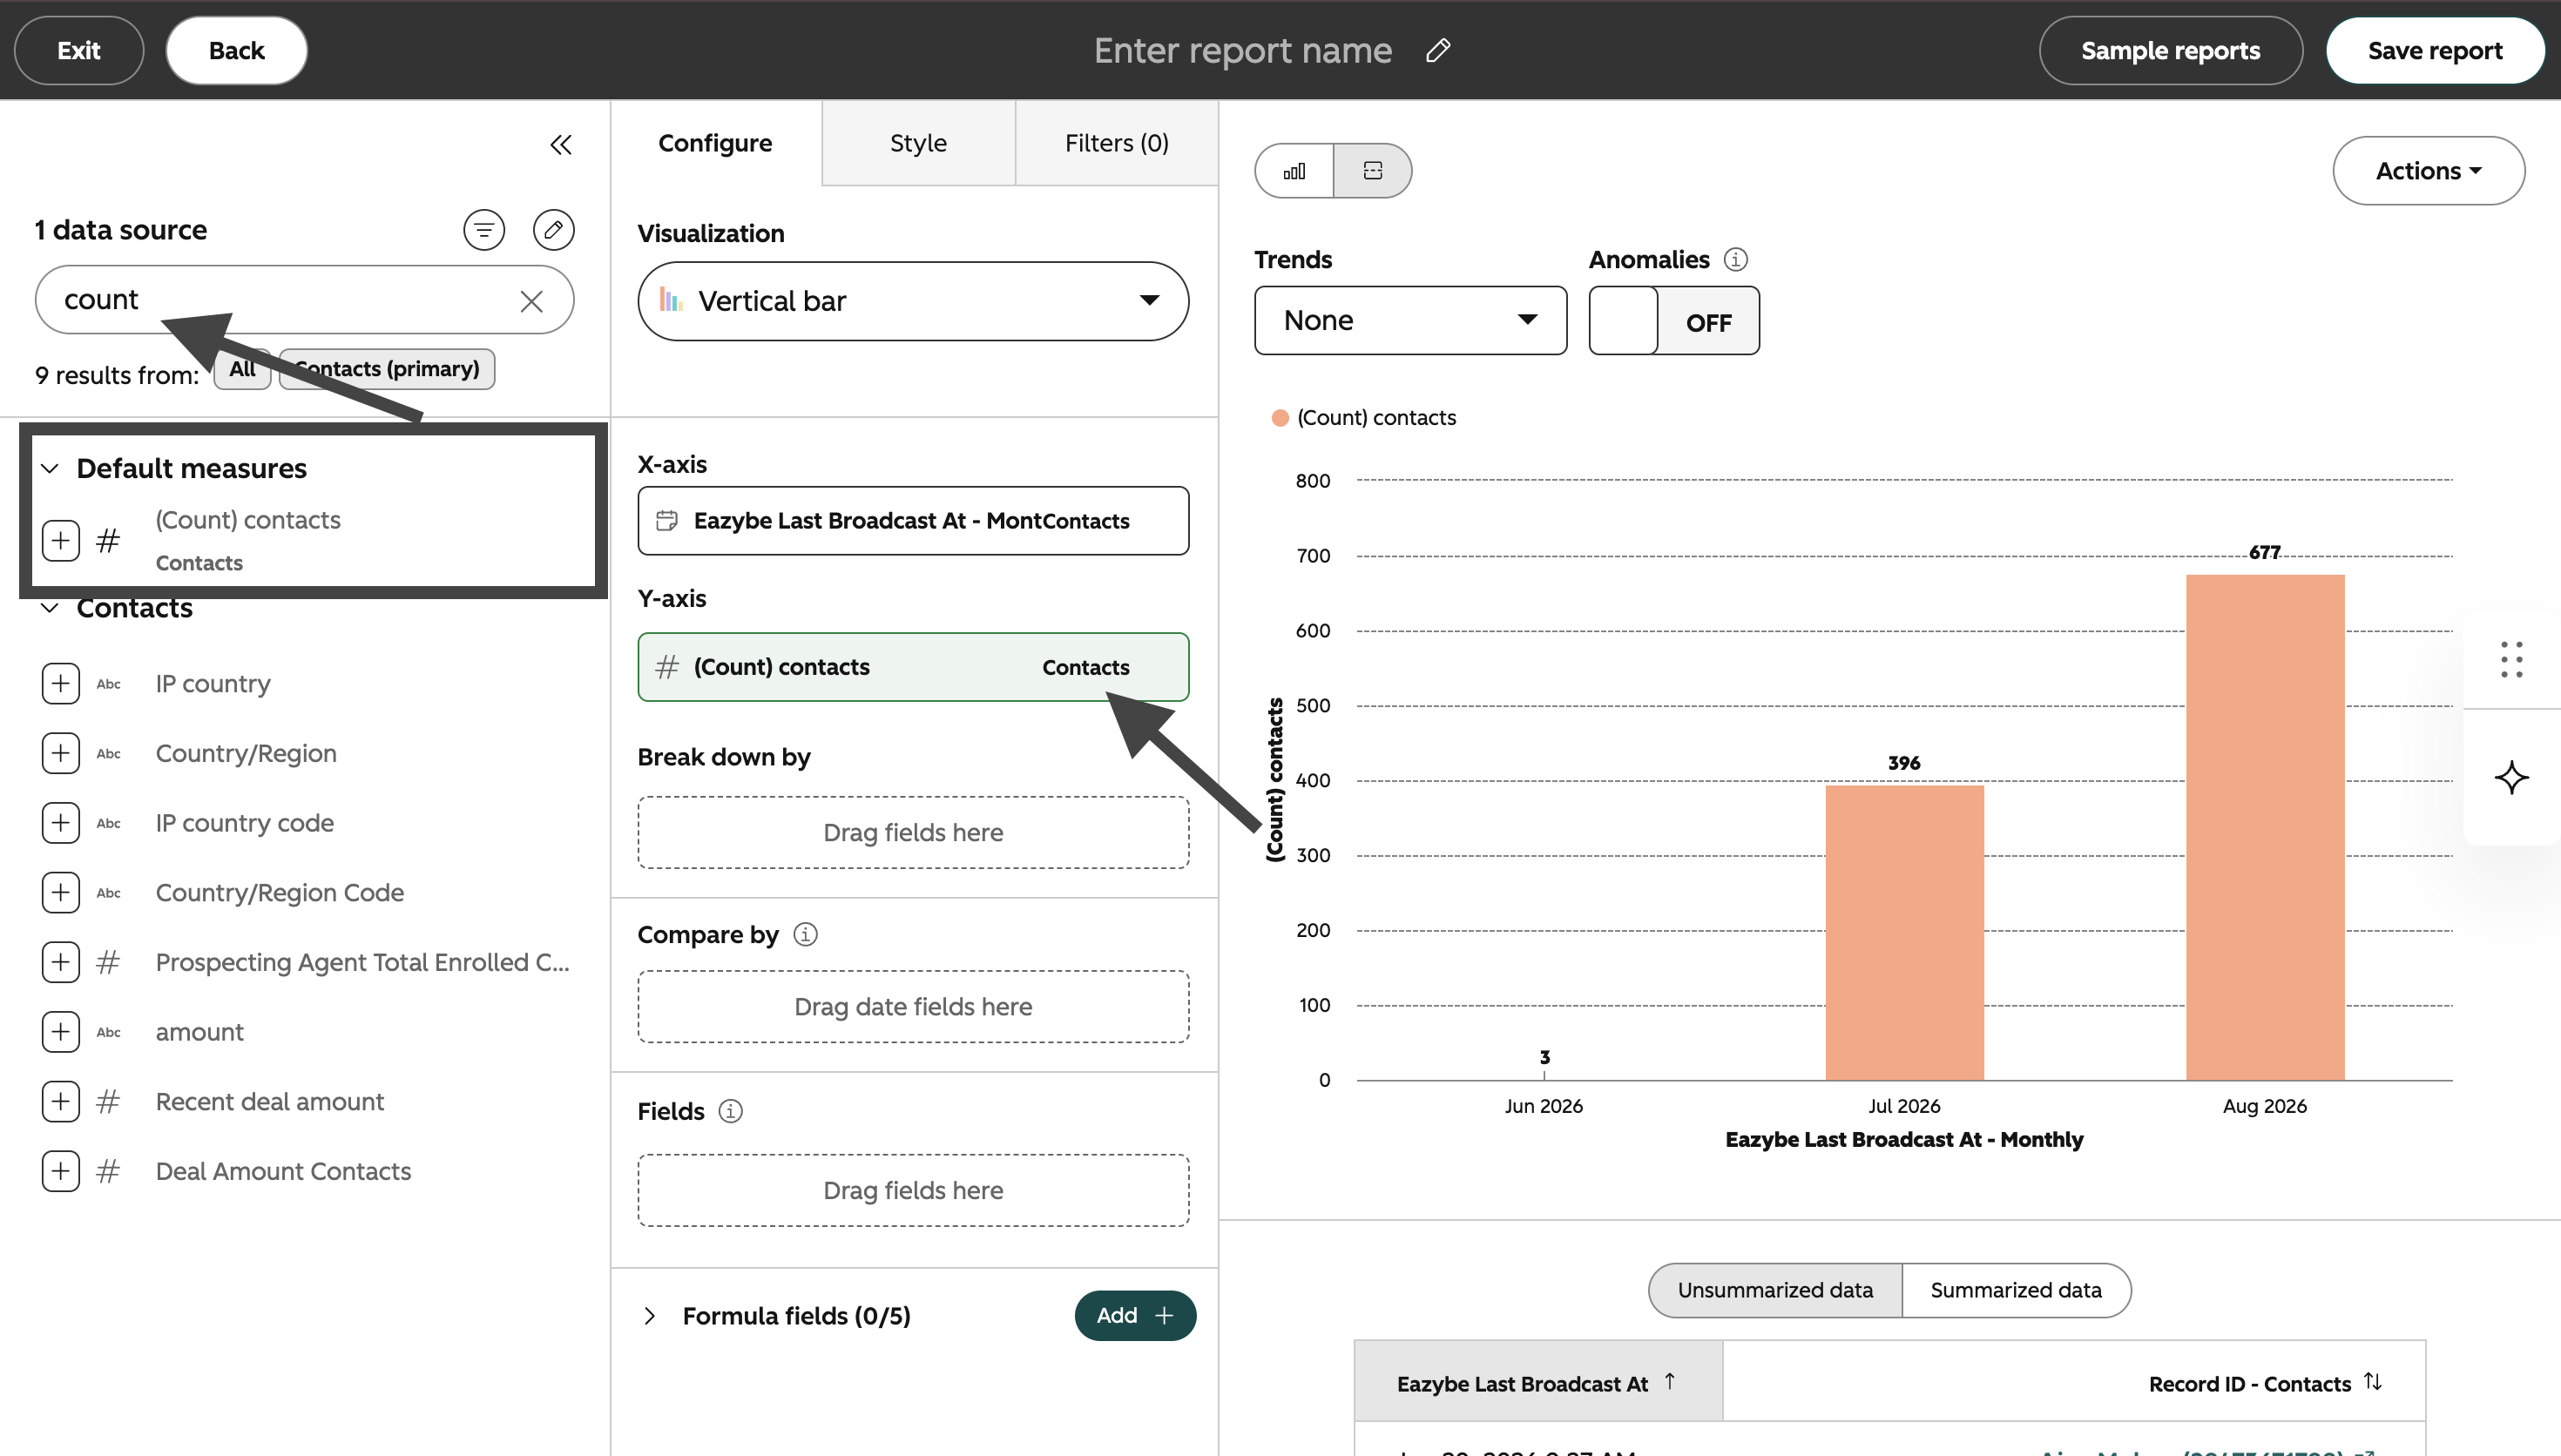Screen dimensions: 2561x1456
Task: Sort by Eazybe Last Broadcast At column arrow
Action: pyautogui.click(x=1670, y=1381)
